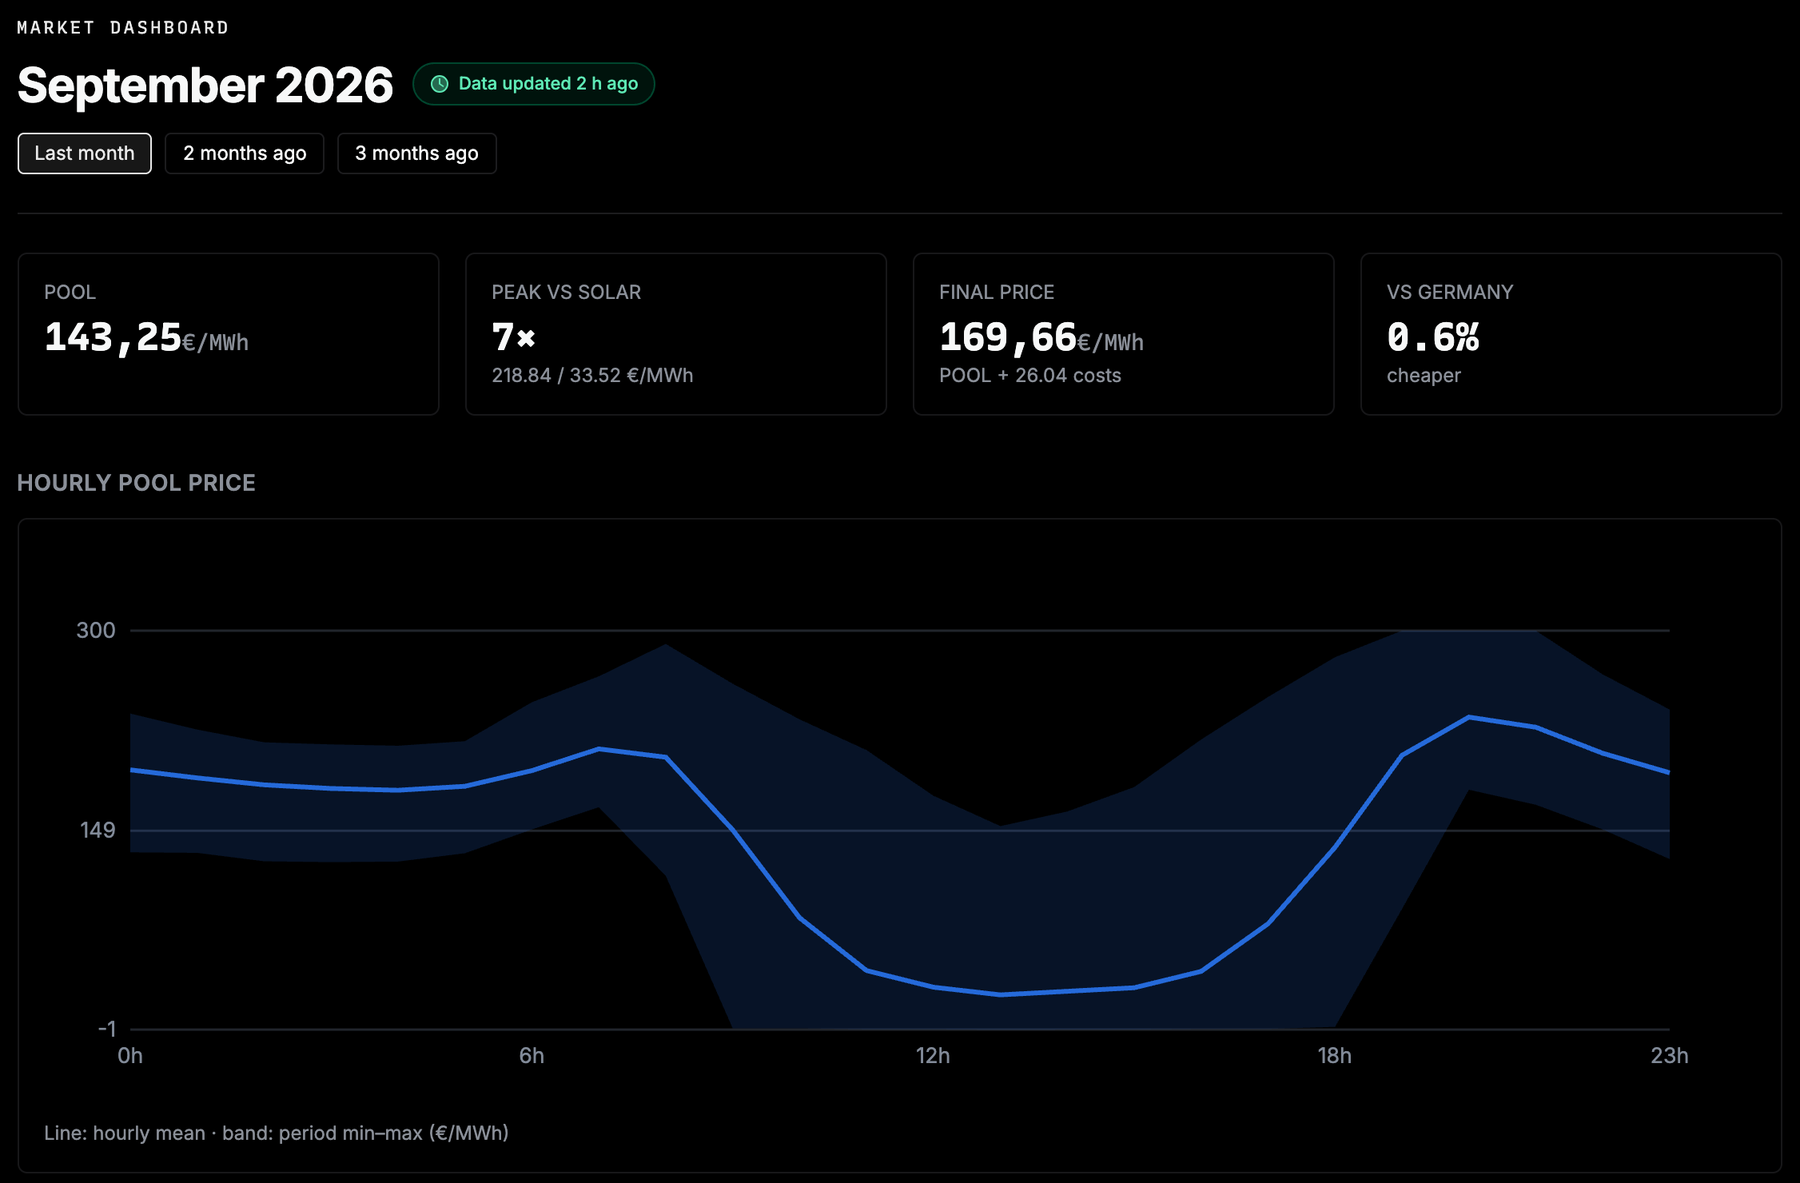The height and width of the screenshot is (1183, 1800).
Task: Click the 7× Peak vs Solar value
Action: click(514, 337)
